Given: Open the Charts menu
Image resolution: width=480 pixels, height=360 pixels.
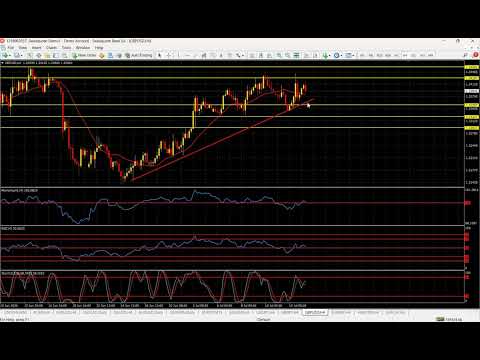Looking at the screenshot, I should (x=51, y=48).
